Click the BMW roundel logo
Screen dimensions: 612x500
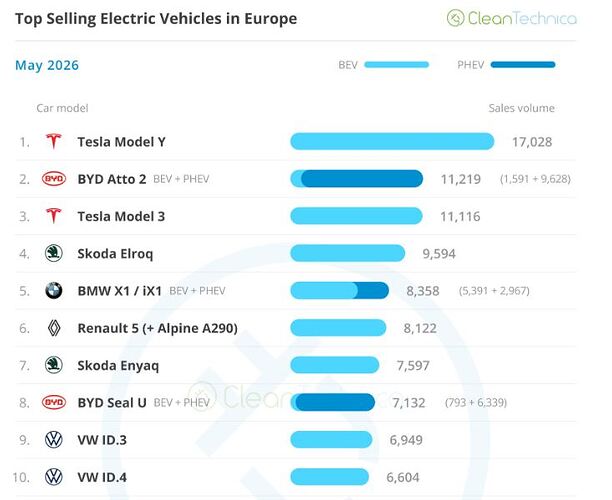coord(54,290)
